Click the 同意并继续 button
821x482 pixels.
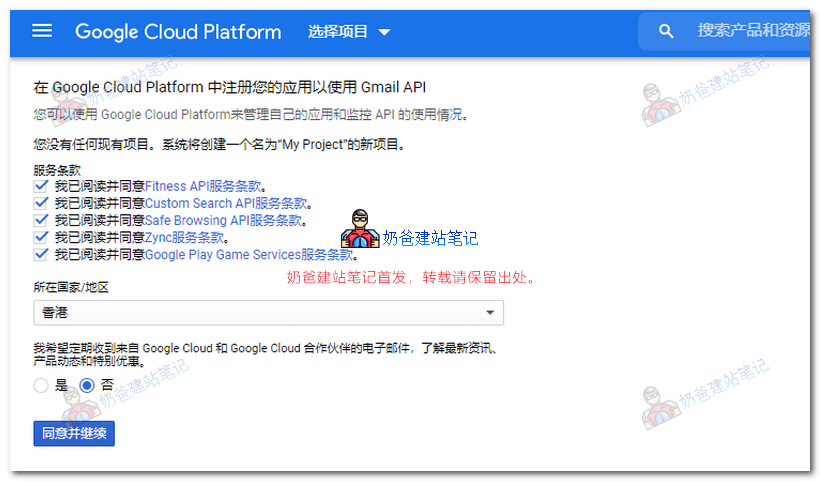click(x=74, y=433)
